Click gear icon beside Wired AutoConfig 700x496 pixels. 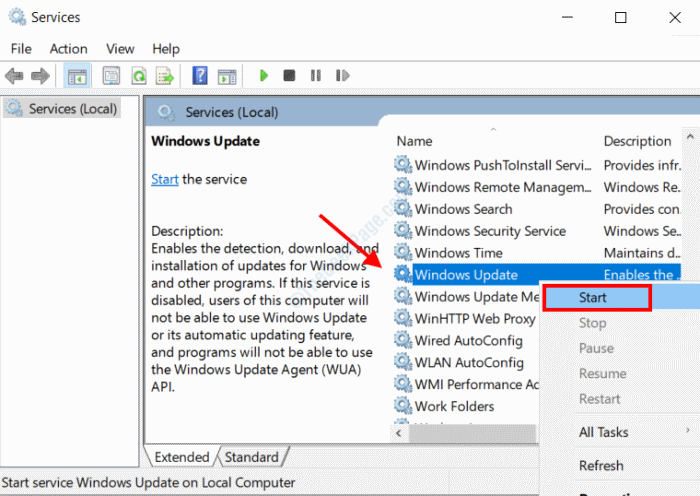click(403, 340)
